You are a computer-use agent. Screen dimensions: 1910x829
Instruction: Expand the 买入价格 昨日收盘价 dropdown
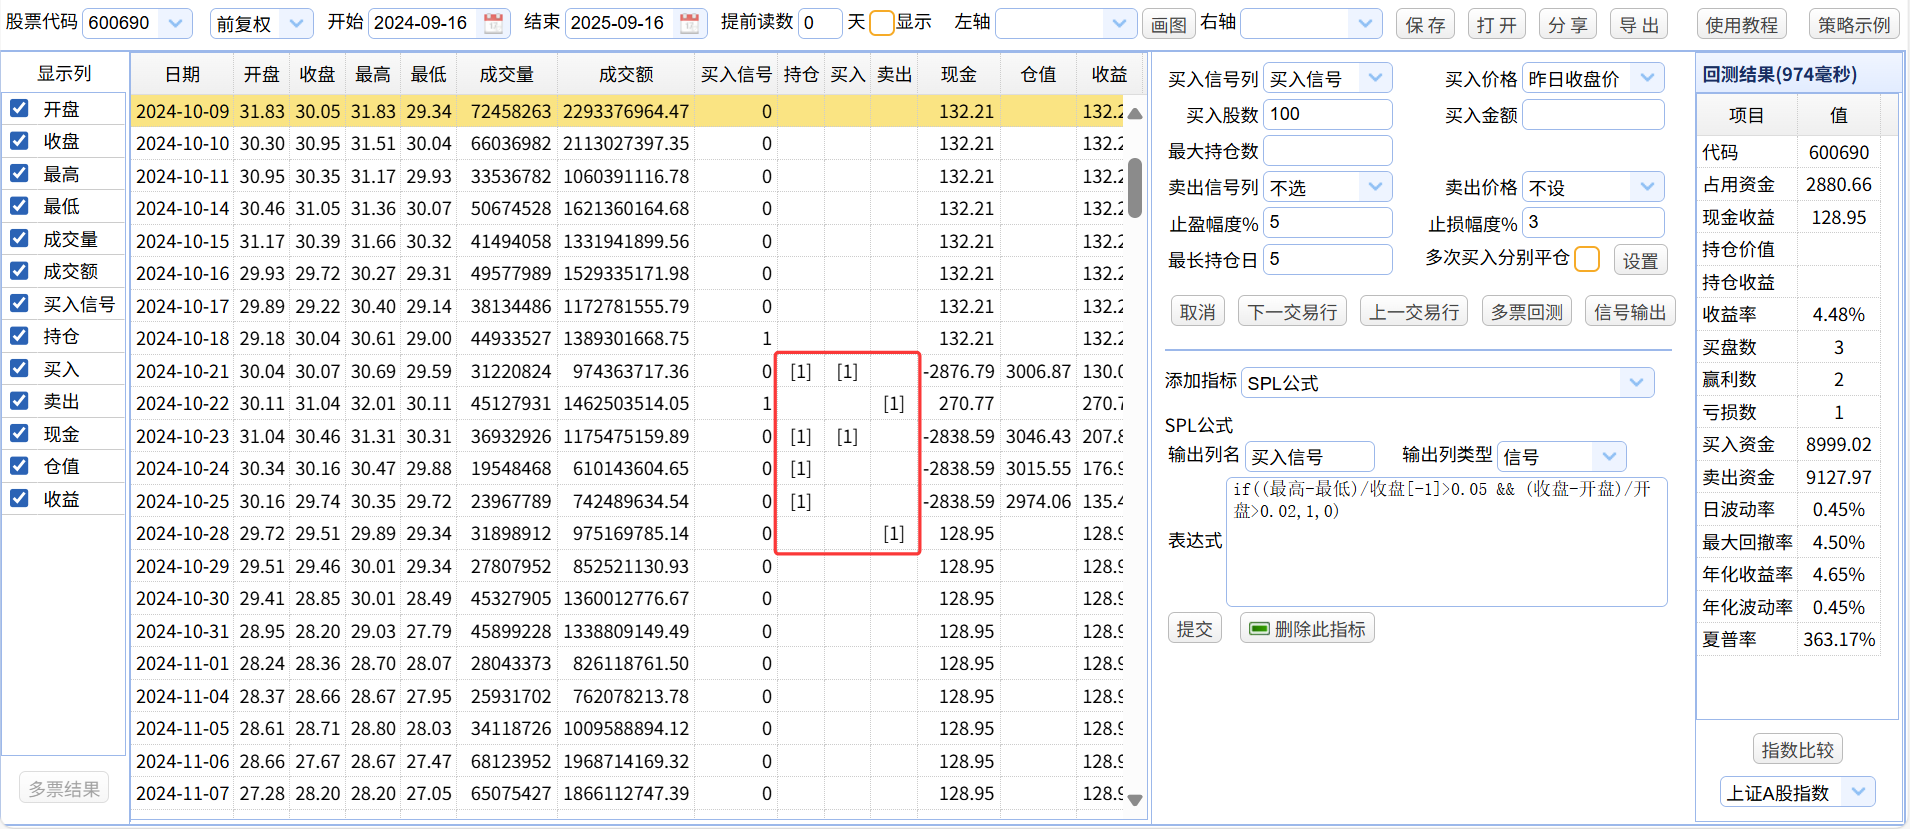click(x=1646, y=78)
